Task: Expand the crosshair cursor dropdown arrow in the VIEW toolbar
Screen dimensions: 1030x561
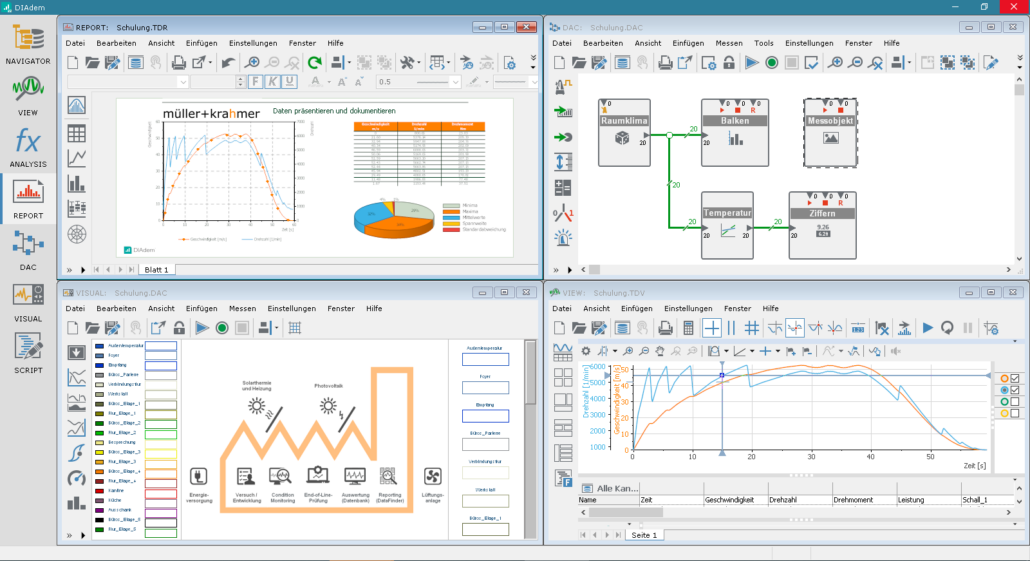Action: 780,351
